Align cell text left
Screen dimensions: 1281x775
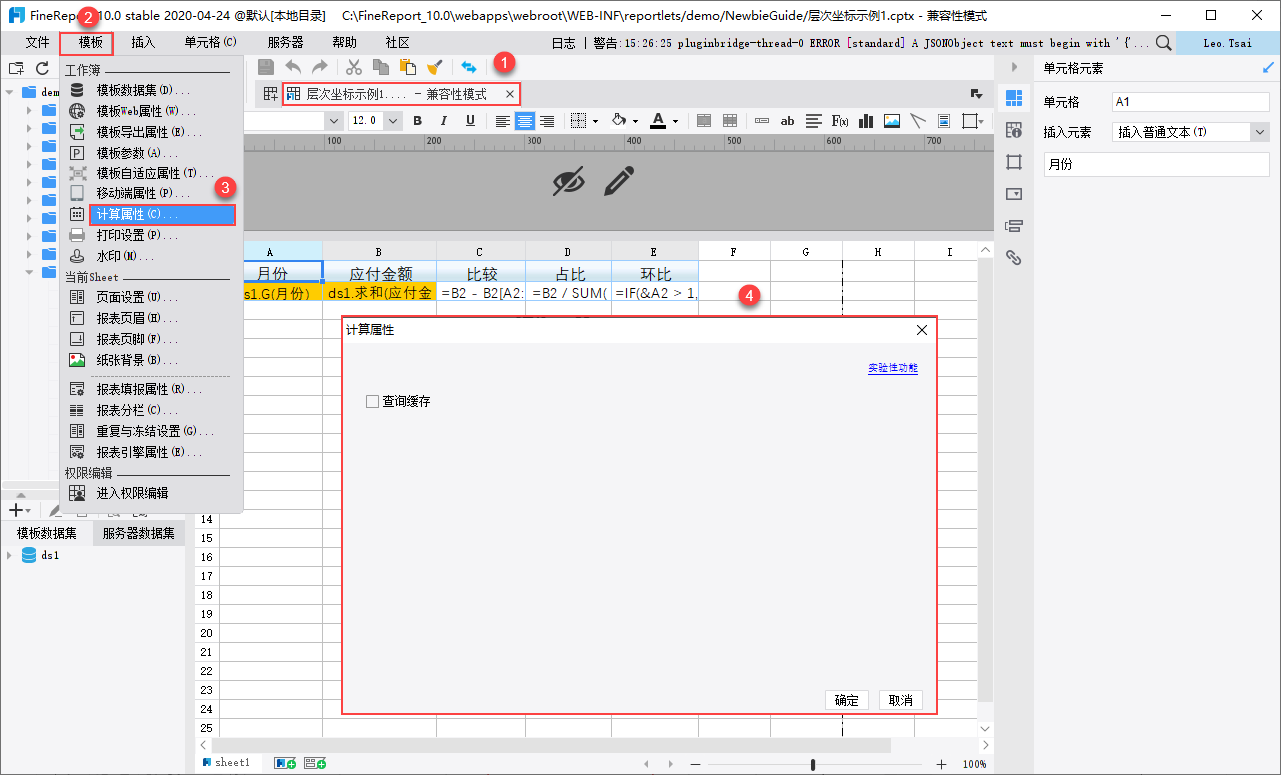[503, 121]
